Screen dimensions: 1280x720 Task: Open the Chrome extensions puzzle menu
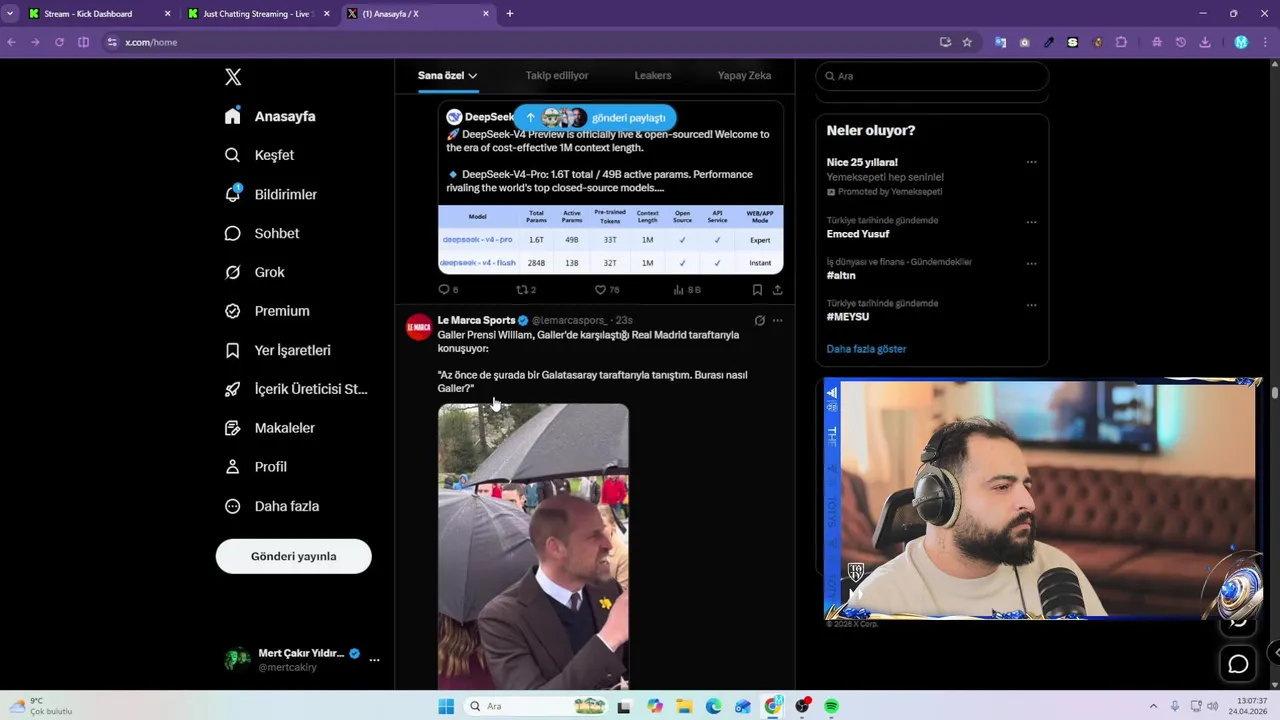tap(1121, 42)
